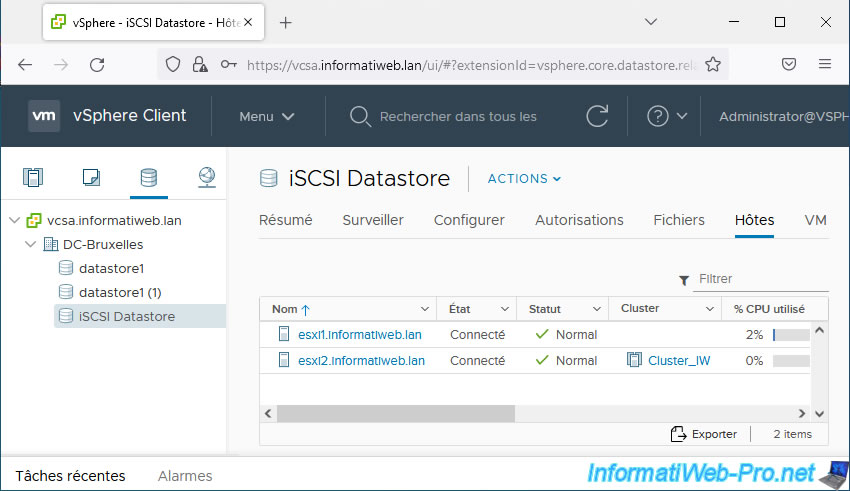Click the table scroll down arrow
850x491 pixels.
tap(819, 414)
